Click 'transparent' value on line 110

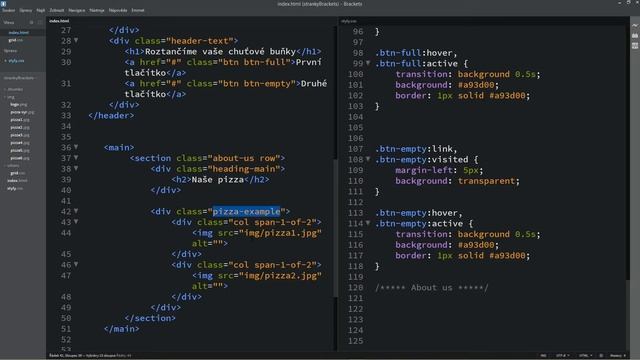[486, 180]
